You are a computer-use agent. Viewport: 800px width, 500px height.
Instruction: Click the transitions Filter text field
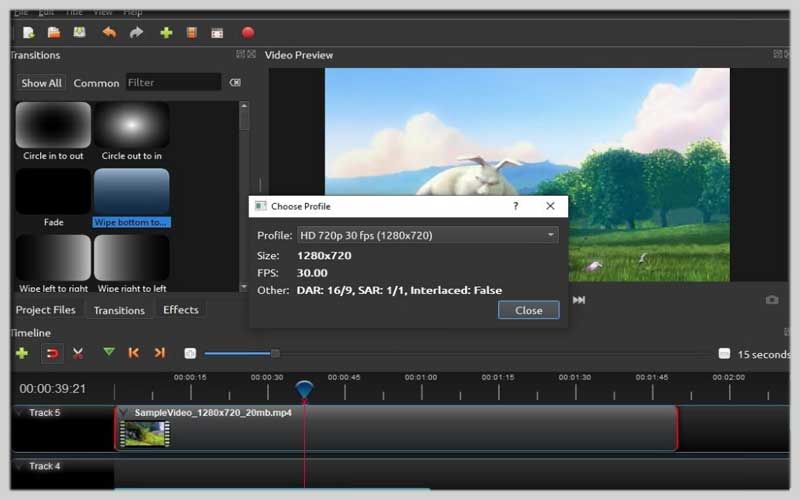click(173, 82)
